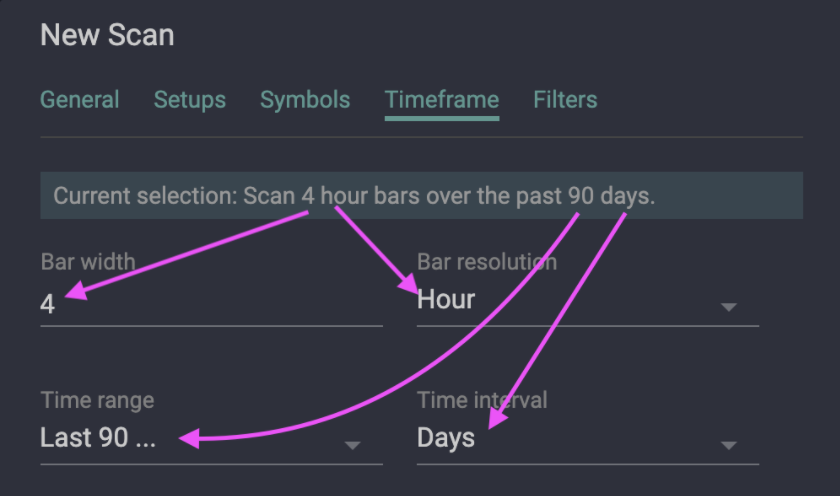Click the Time interval dropdown arrow

(729, 445)
